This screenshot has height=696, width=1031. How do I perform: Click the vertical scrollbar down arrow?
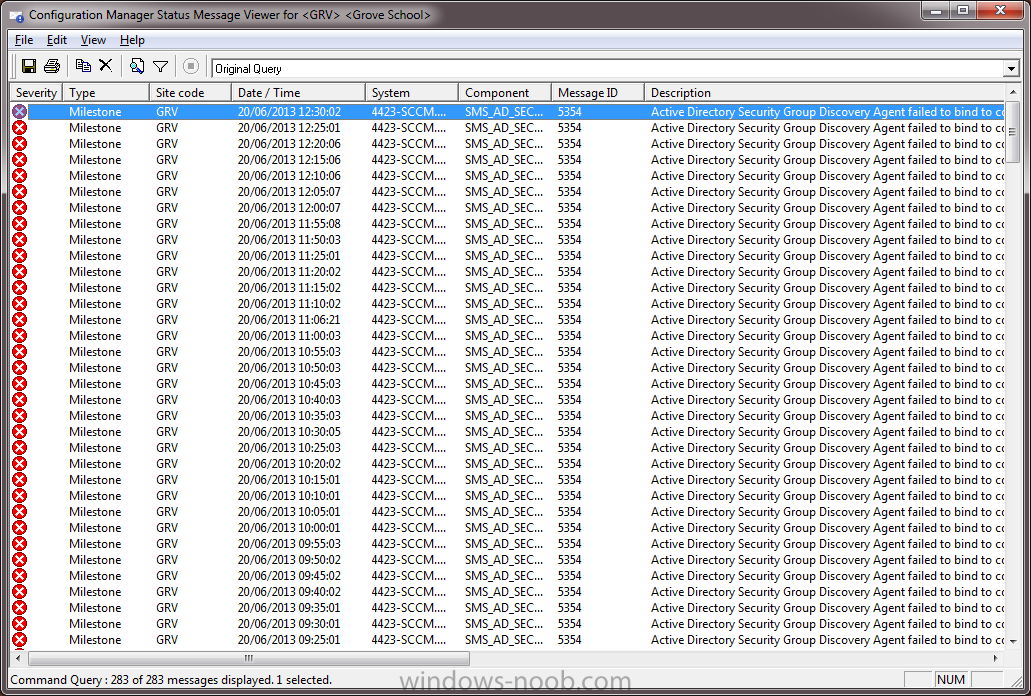(1013, 641)
